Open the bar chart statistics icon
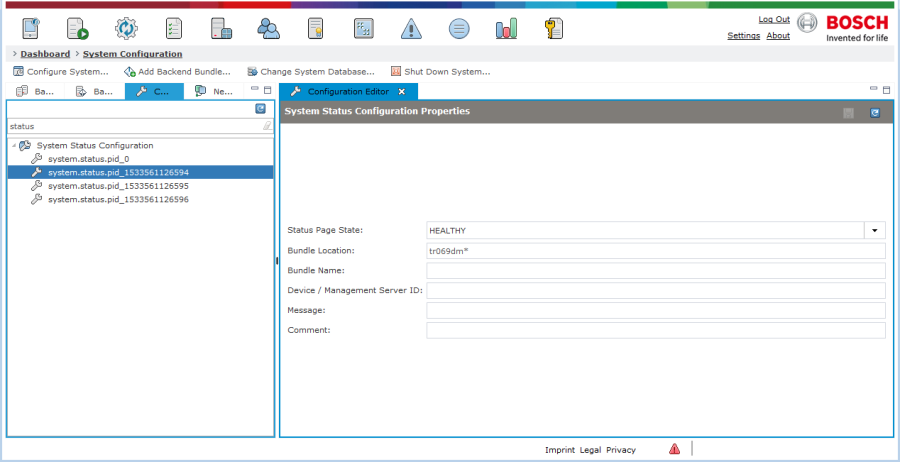The height and width of the screenshot is (462, 900). [x=506, y=28]
